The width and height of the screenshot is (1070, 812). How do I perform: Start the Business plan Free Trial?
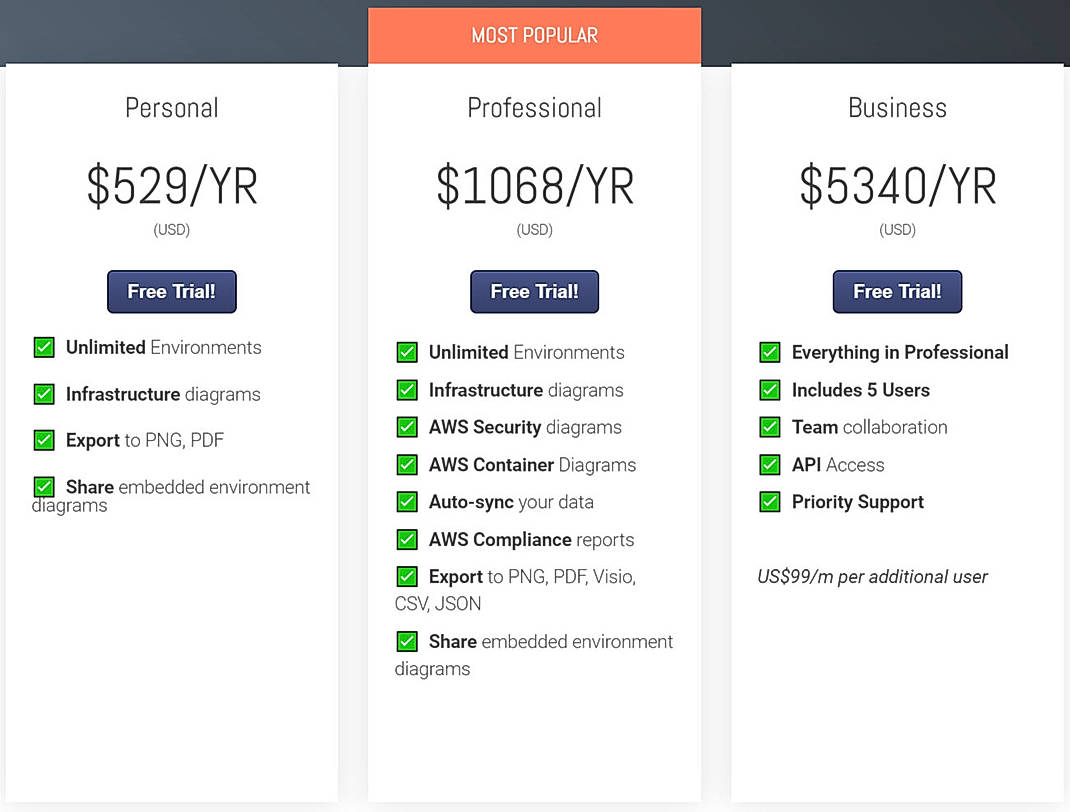[897, 292]
